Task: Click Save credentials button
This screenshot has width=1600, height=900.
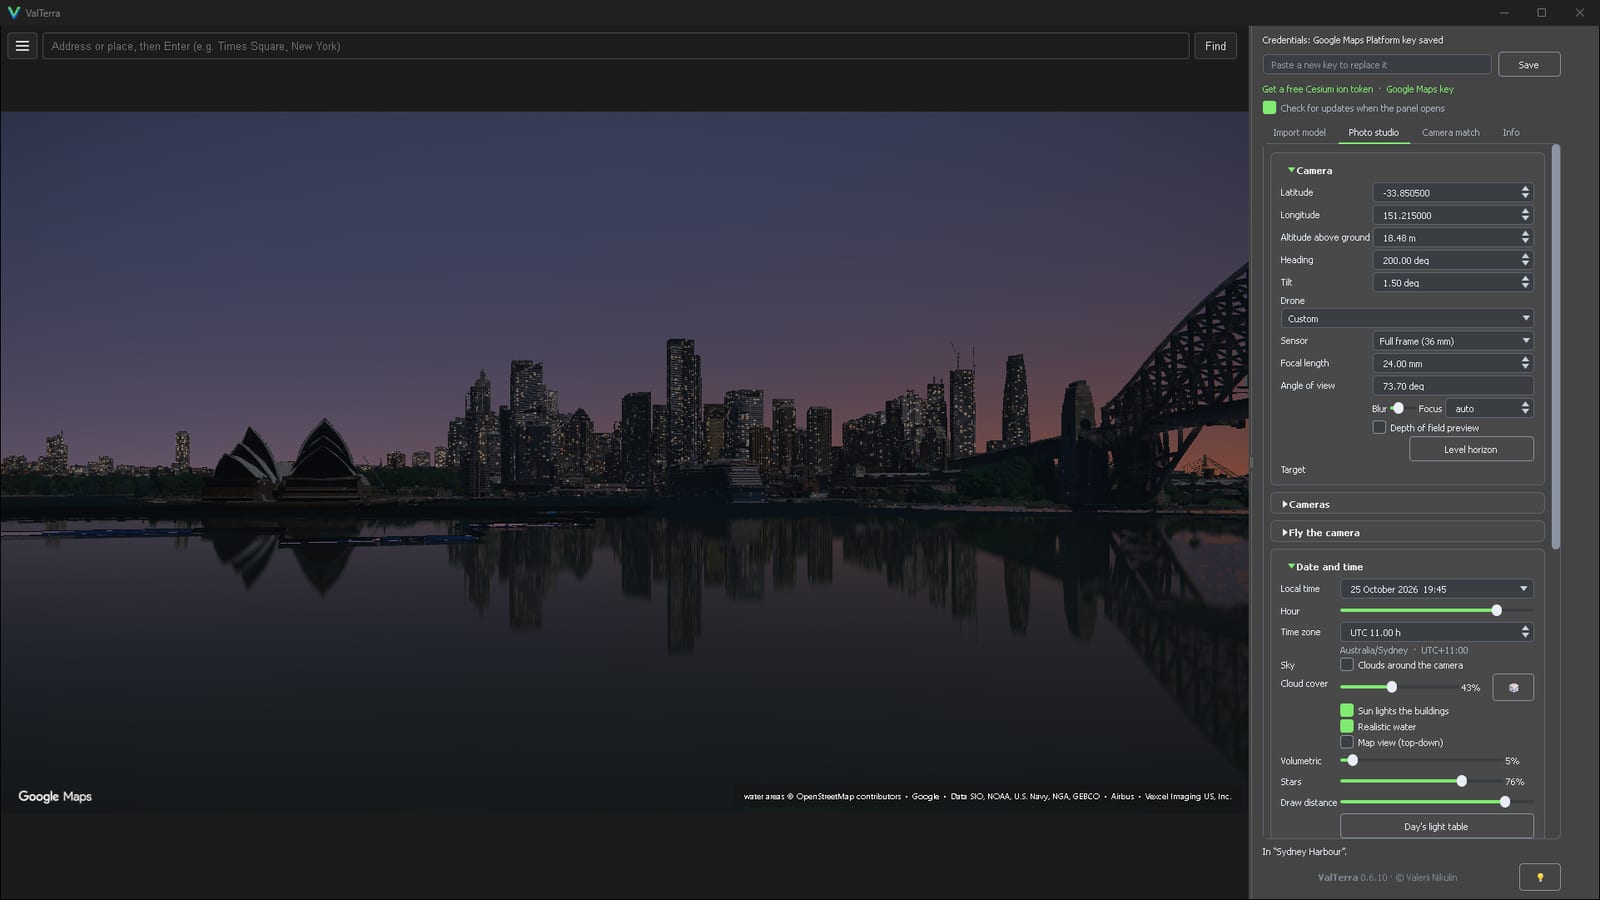Action: click(1529, 65)
